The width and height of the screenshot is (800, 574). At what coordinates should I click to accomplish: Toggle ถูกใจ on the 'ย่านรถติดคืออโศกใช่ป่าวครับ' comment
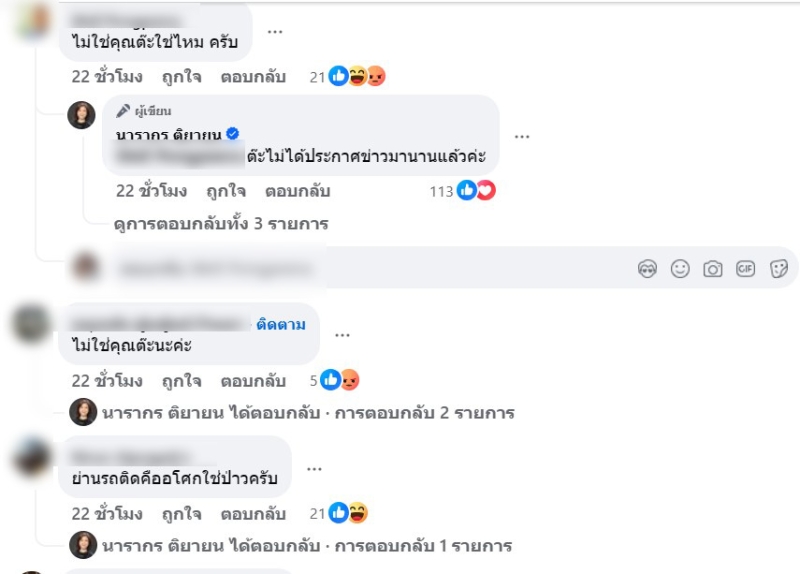tap(182, 513)
